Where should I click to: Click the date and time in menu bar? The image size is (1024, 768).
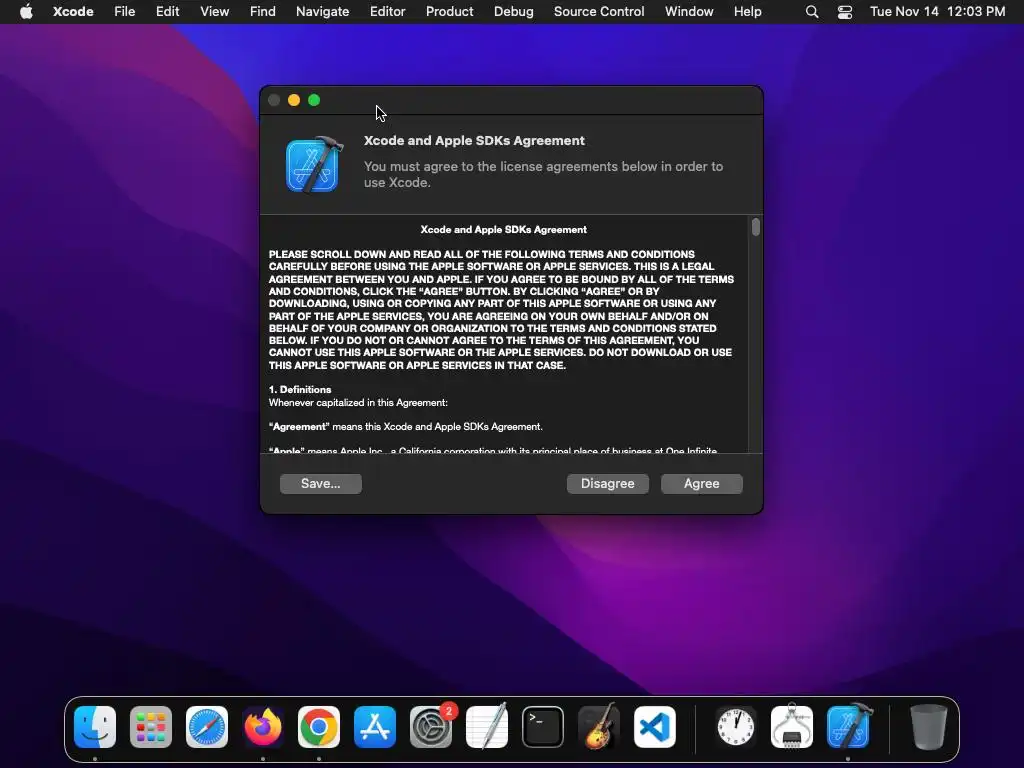point(938,12)
